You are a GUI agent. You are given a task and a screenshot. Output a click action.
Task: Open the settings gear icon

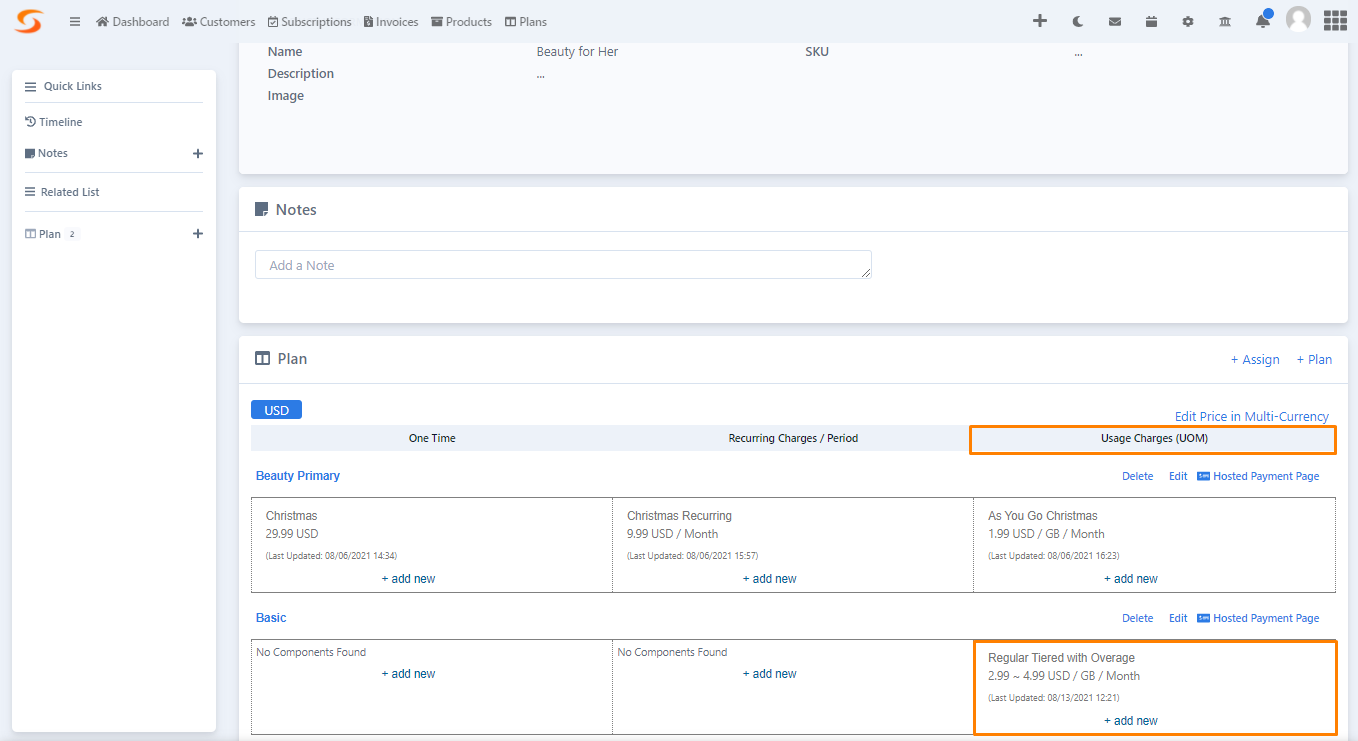tap(1188, 20)
